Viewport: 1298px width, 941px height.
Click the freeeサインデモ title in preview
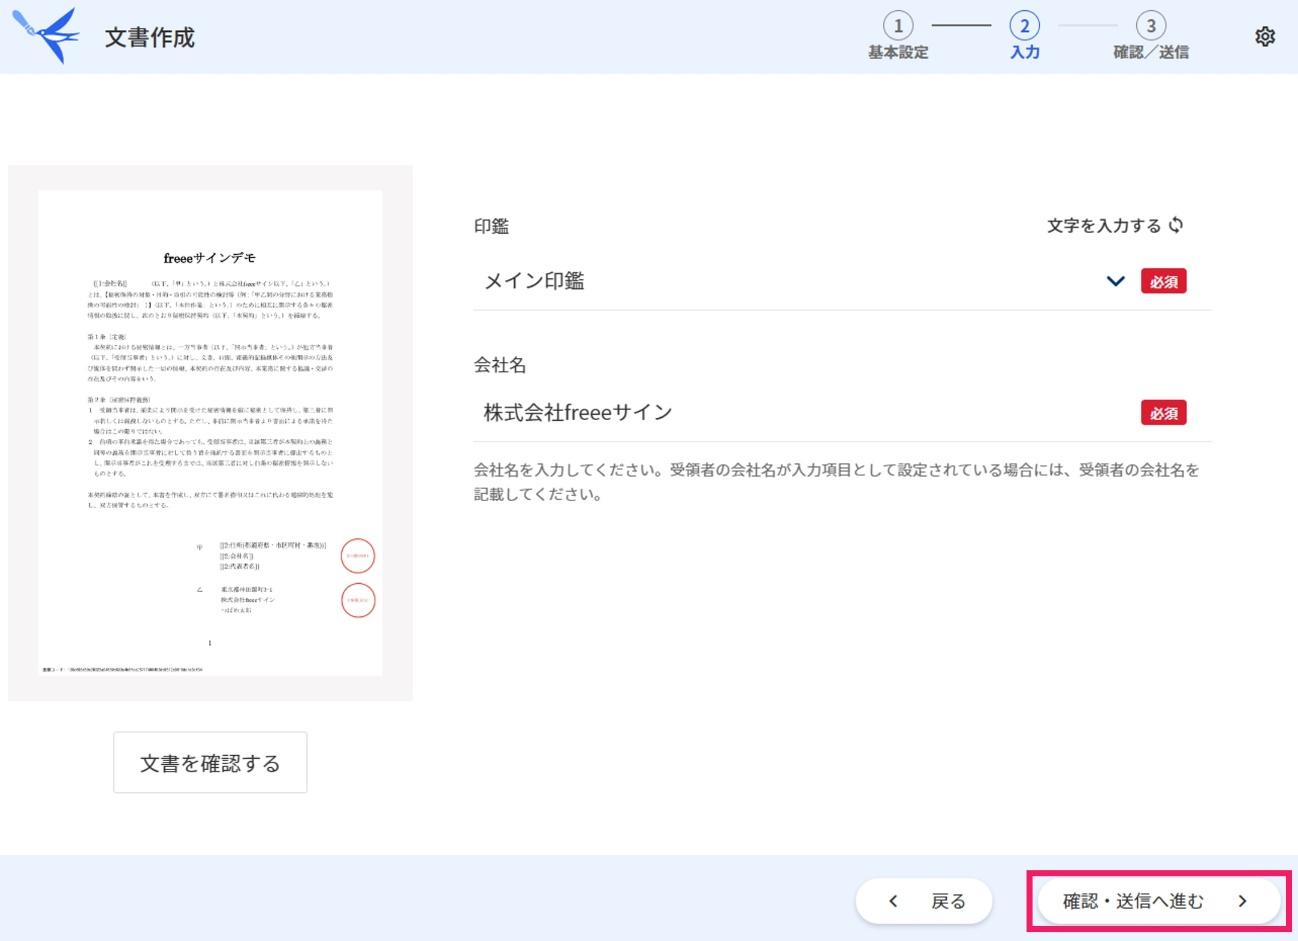point(210,258)
